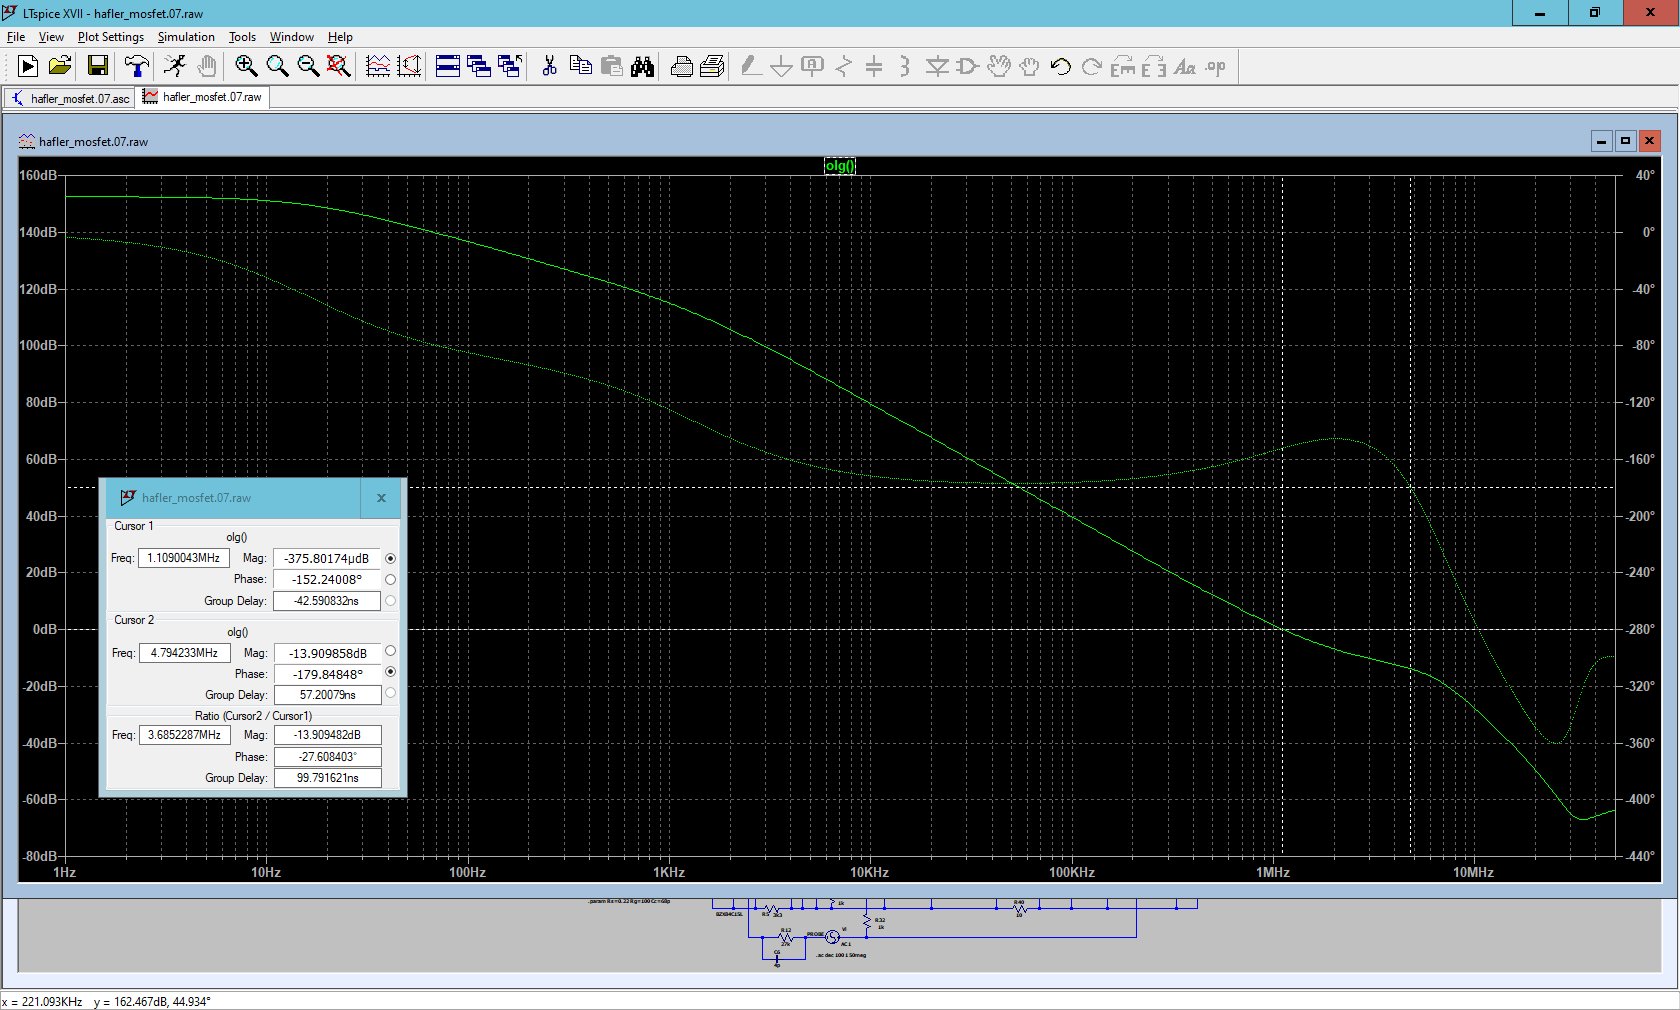Click the Run simulation icon
The image size is (1680, 1010).
[28, 66]
